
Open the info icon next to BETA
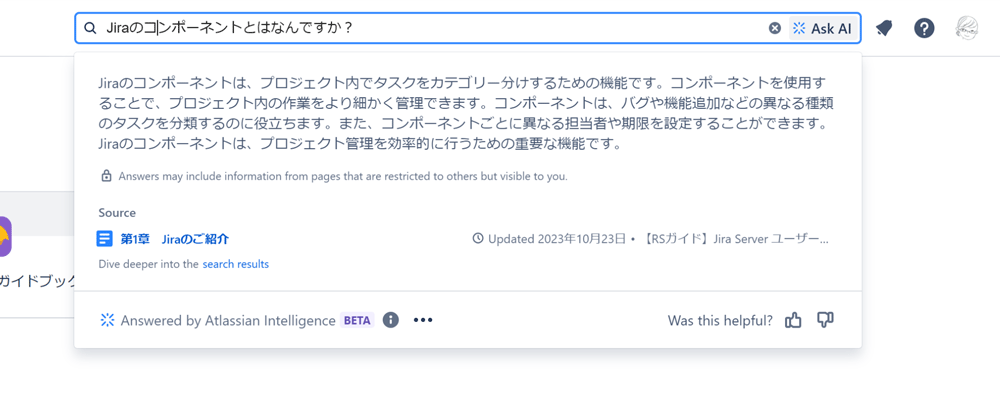(x=391, y=319)
